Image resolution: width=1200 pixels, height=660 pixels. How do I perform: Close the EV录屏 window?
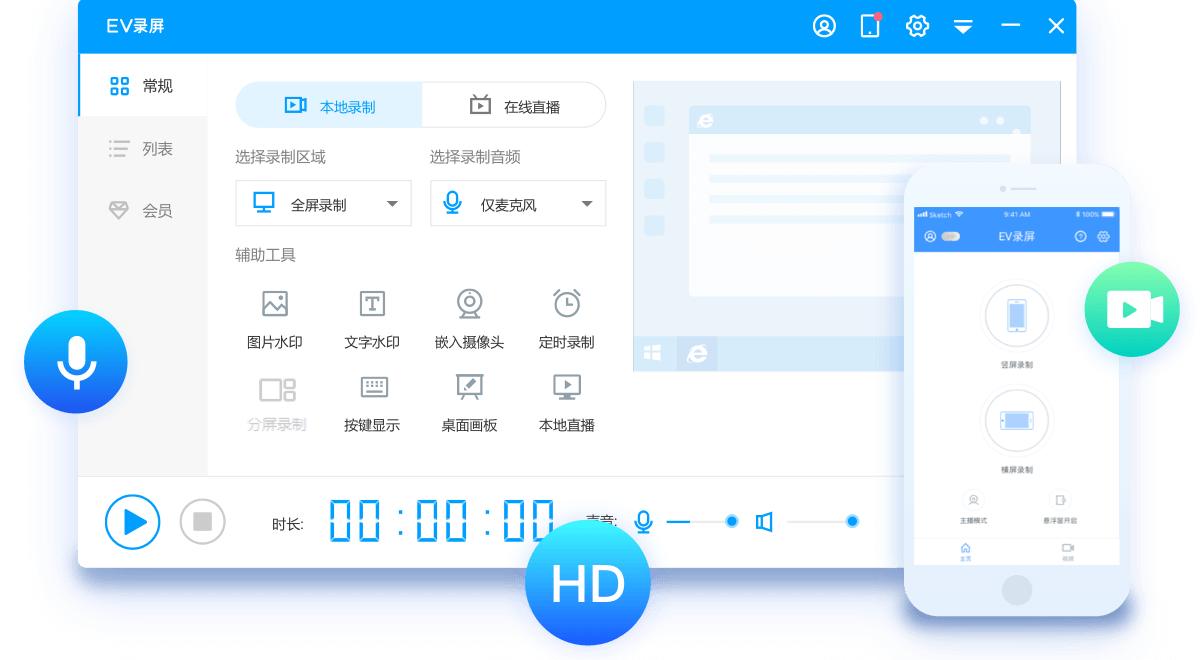(x=1056, y=26)
